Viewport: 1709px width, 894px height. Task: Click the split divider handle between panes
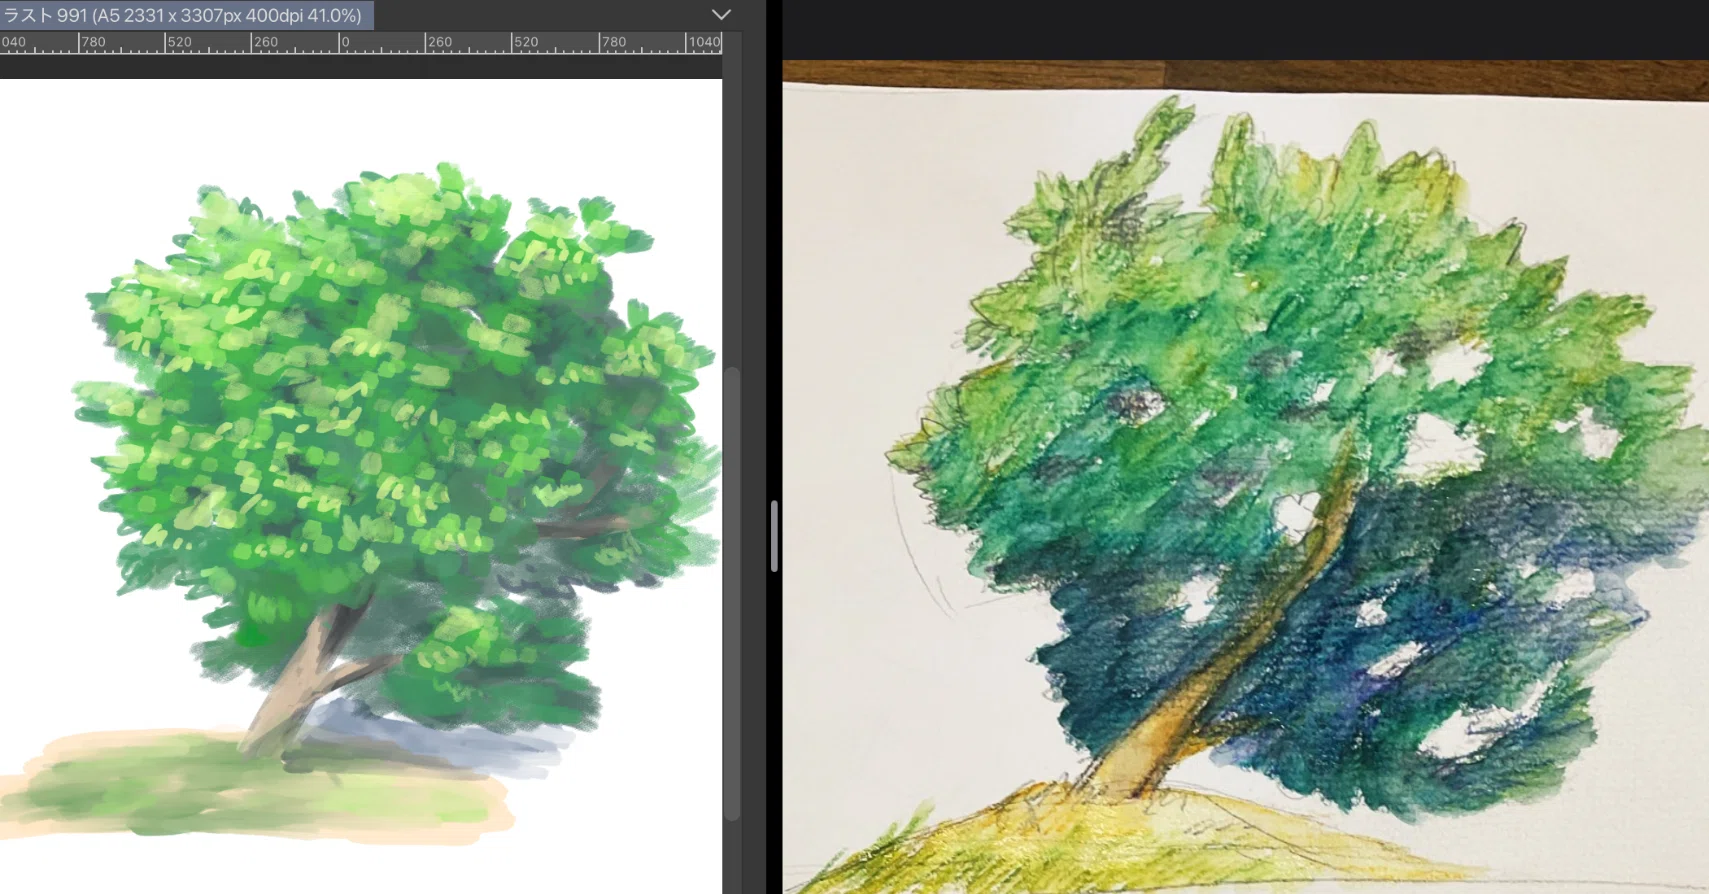tap(774, 535)
